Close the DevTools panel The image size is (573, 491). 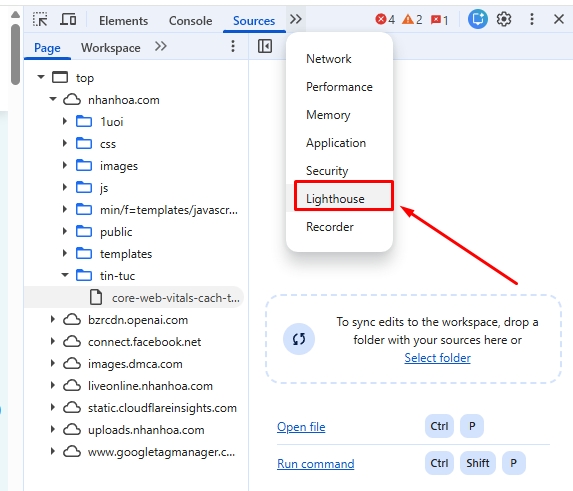tap(559, 19)
